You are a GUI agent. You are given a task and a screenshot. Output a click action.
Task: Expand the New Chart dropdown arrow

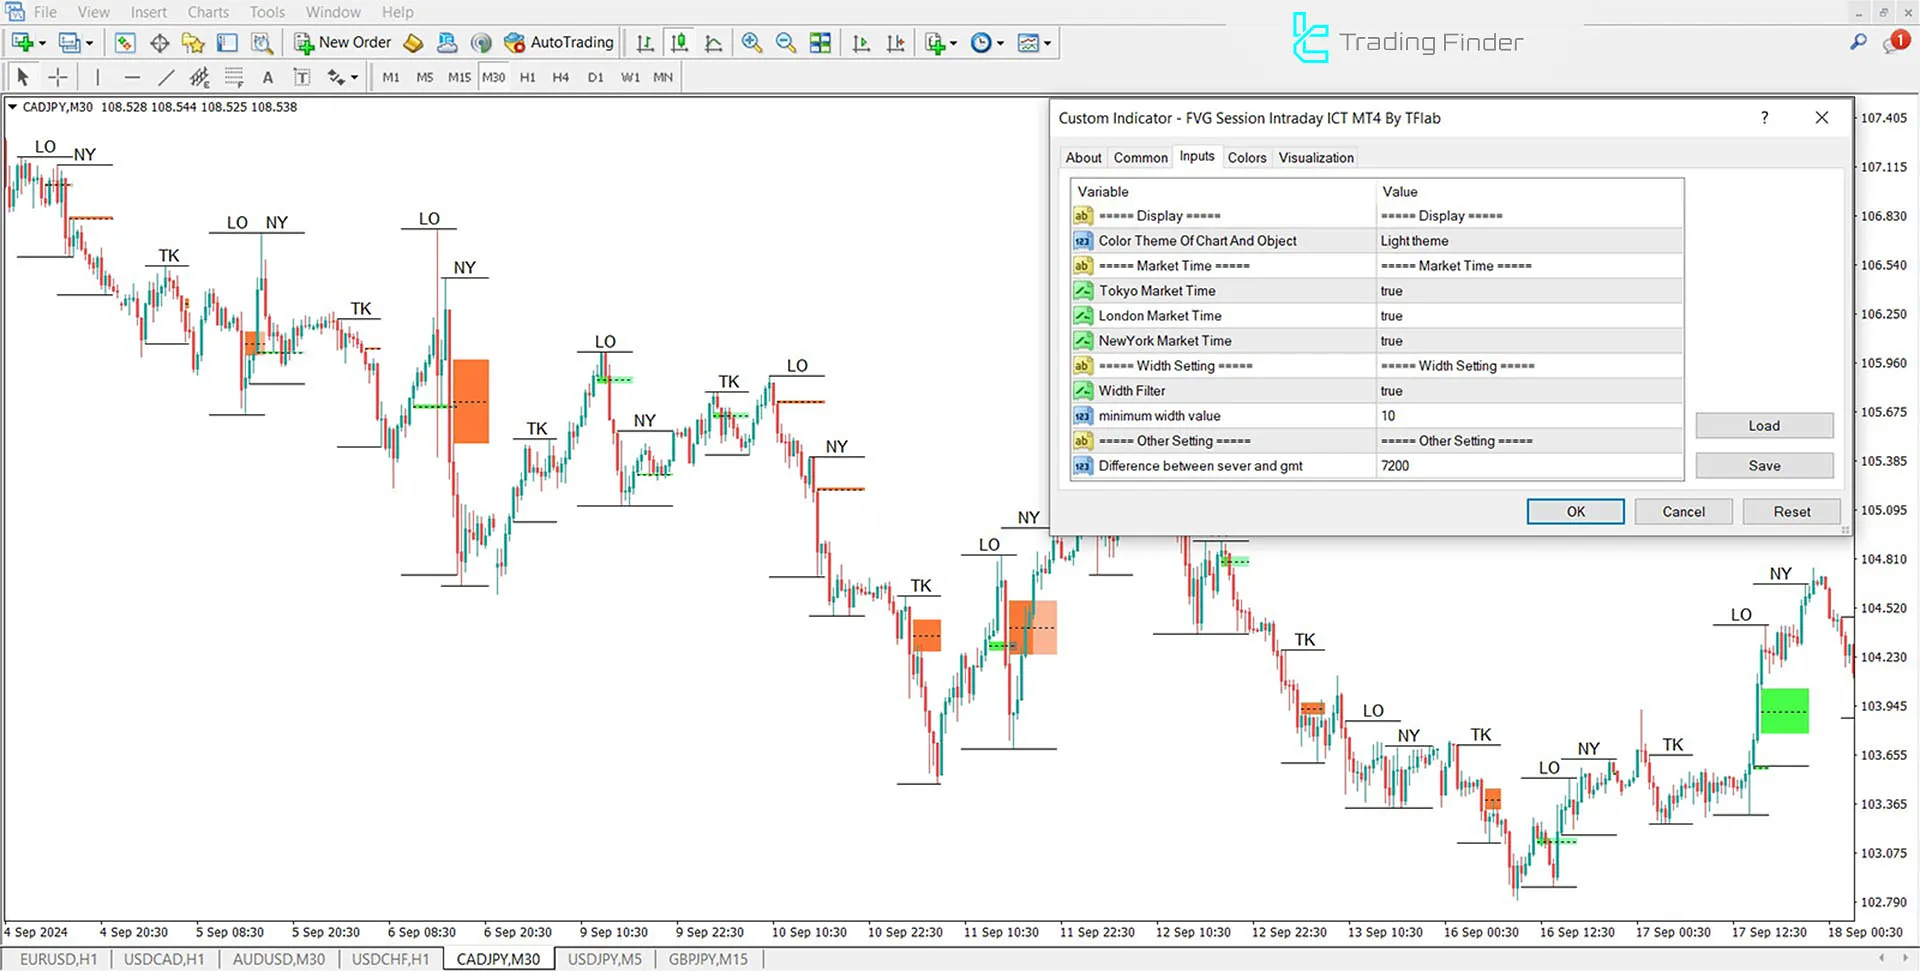click(42, 43)
